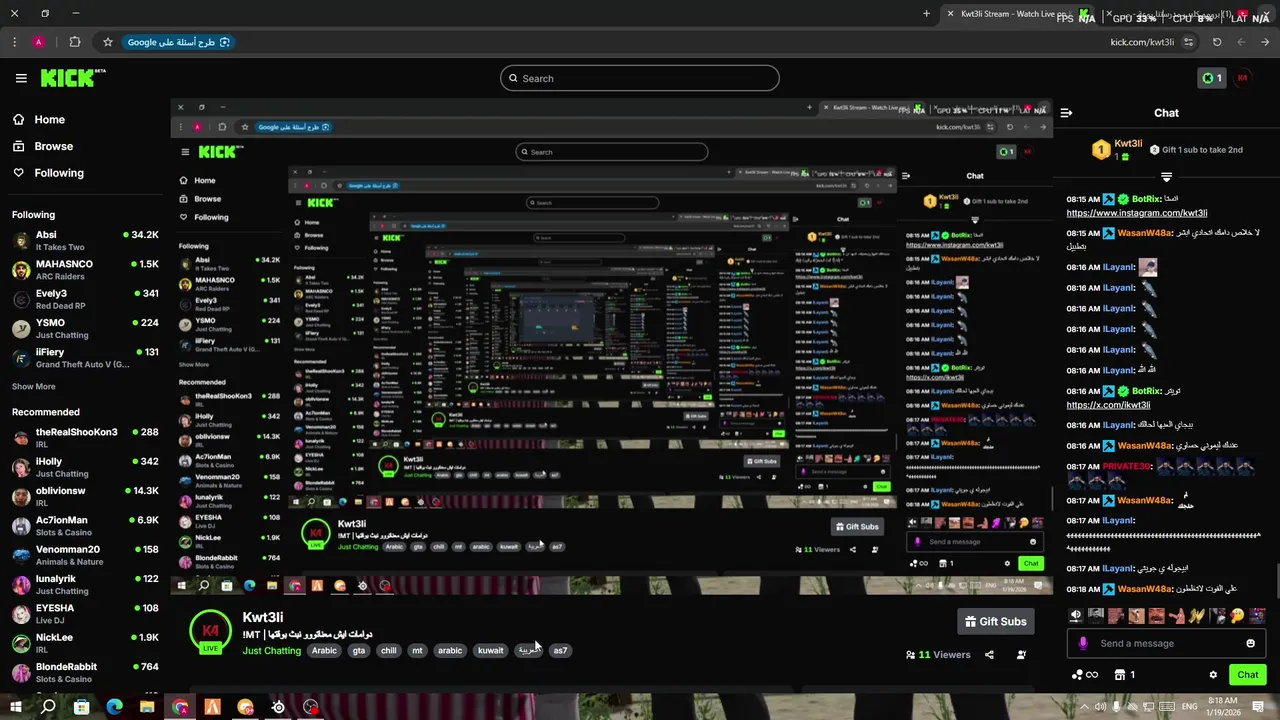Open followed channel Evely3
This screenshot has width=1280, height=720.
pyautogui.click(x=85, y=299)
